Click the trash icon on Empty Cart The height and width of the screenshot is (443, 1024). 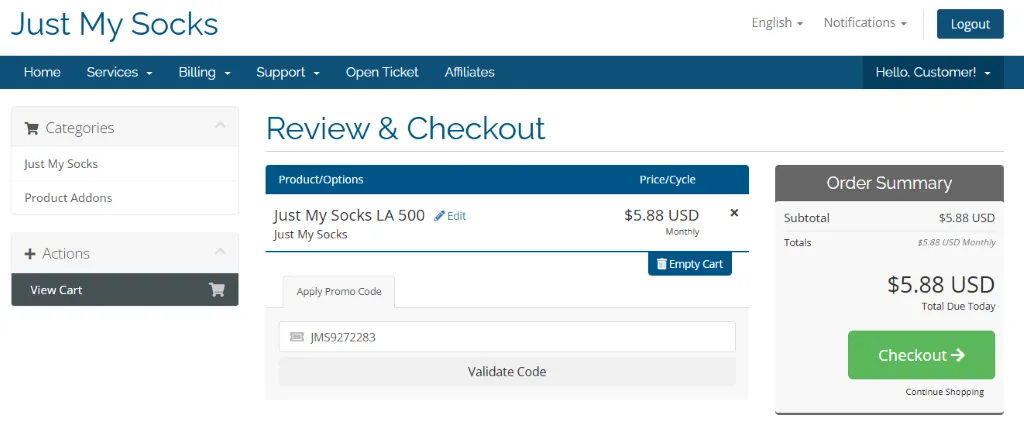(x=662, y=264)
